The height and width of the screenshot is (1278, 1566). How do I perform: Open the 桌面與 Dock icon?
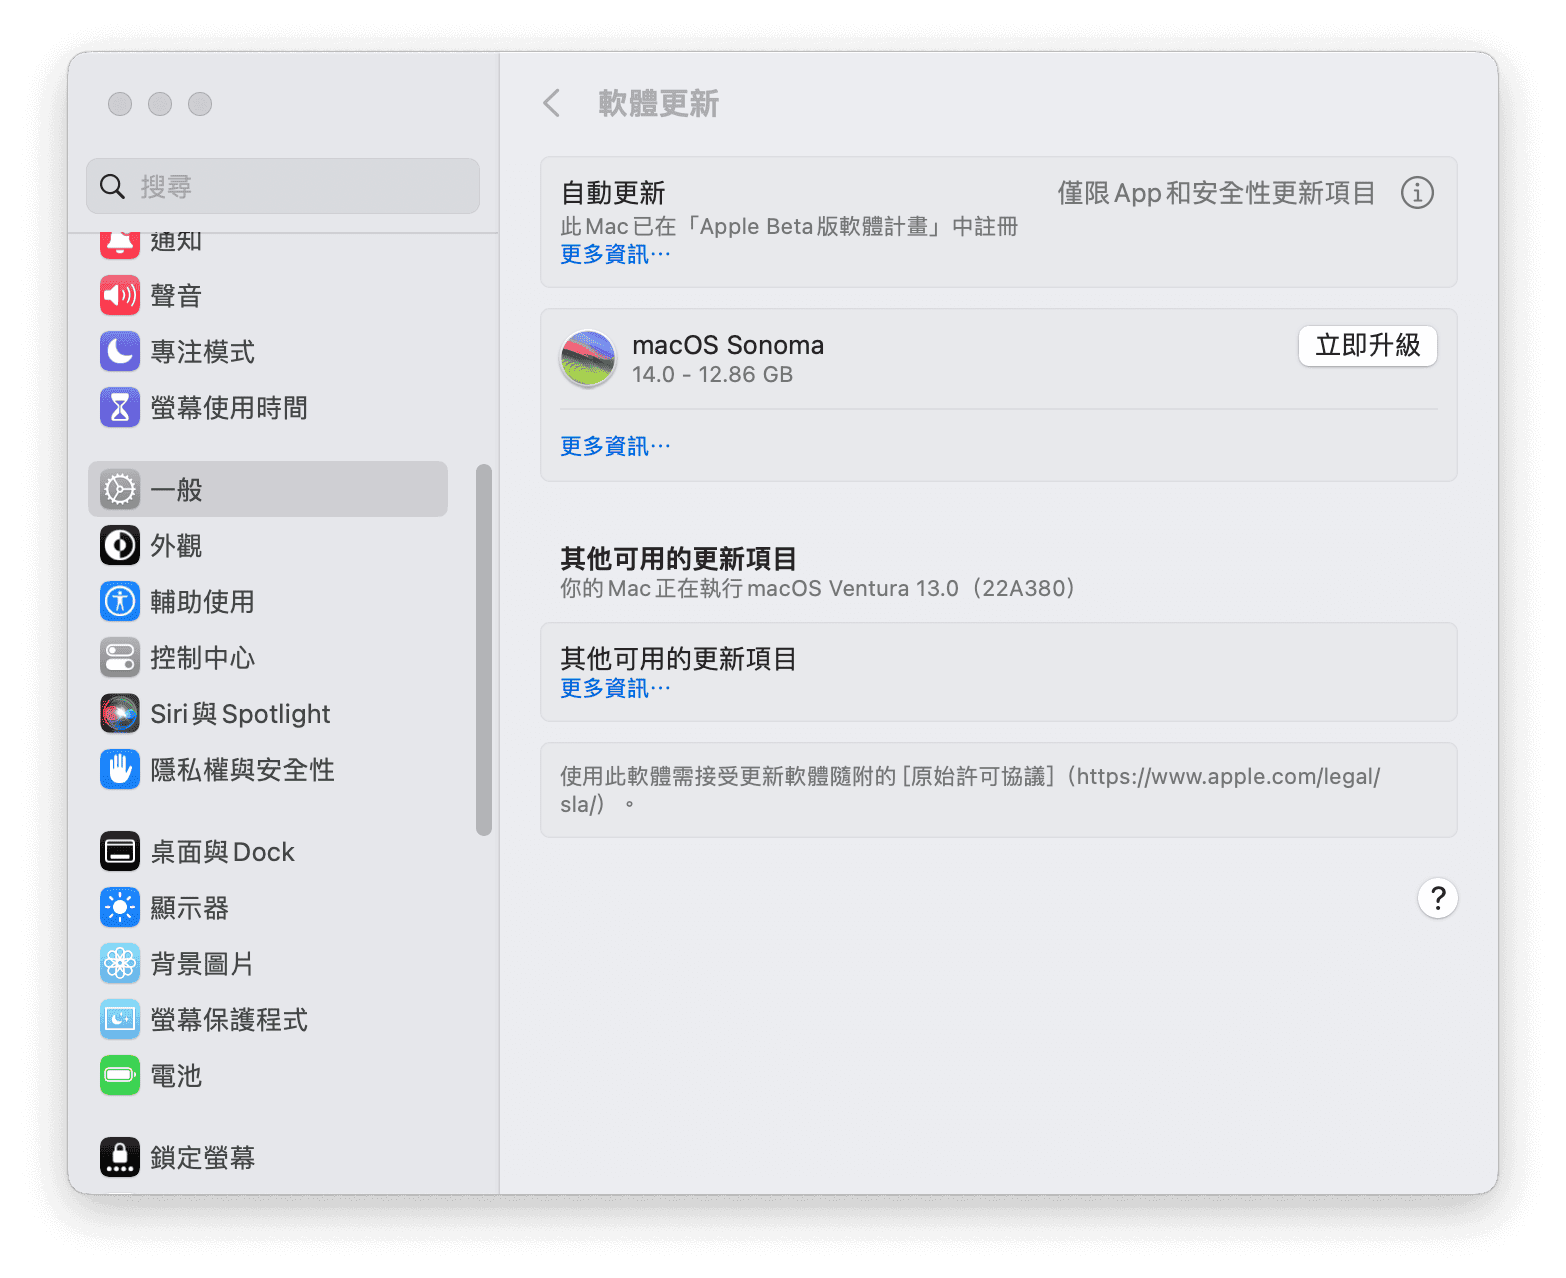[120, 851]
